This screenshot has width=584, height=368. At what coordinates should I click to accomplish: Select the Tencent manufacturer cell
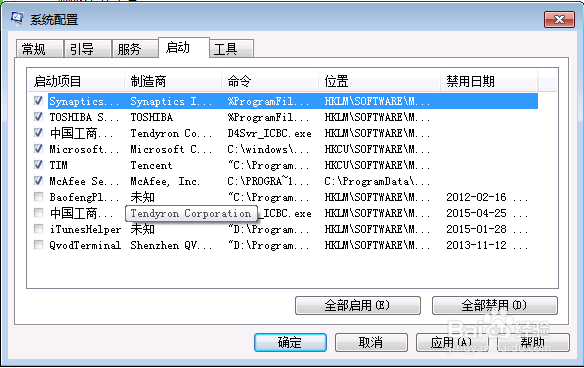pyautogui.click(x=151, y=165)
